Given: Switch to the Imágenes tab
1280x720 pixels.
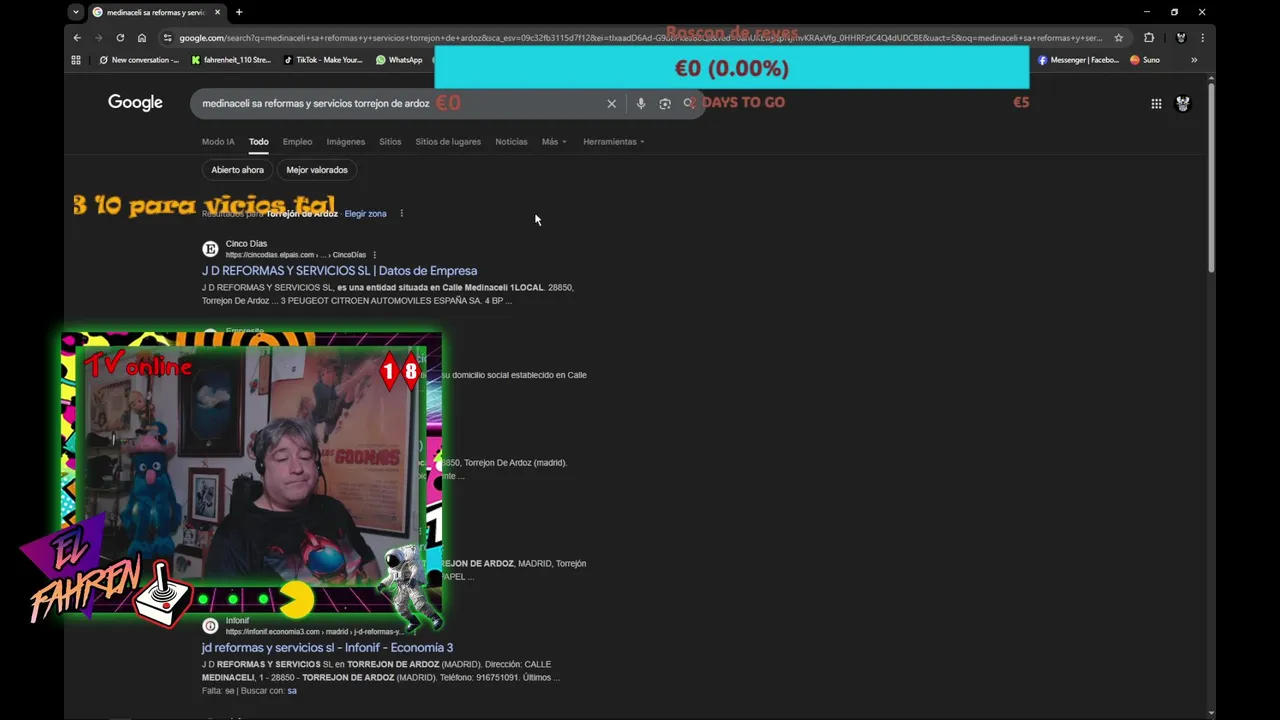Looking at the screenshot, I should 346,142.
